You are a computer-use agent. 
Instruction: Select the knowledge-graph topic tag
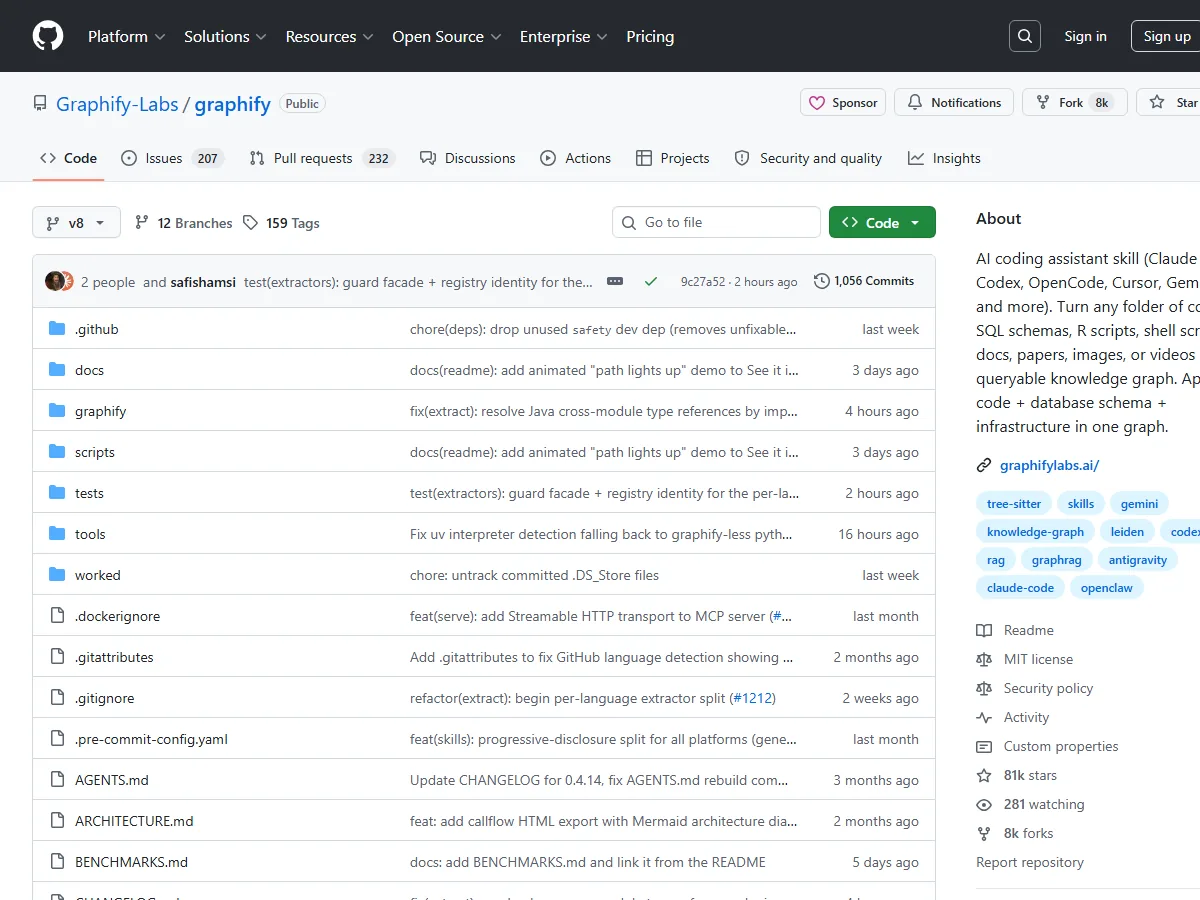click(x=1035, y=532)
